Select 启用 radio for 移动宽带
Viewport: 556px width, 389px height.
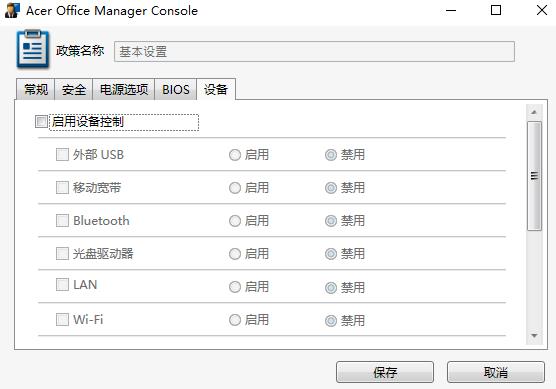click(235, 188)
